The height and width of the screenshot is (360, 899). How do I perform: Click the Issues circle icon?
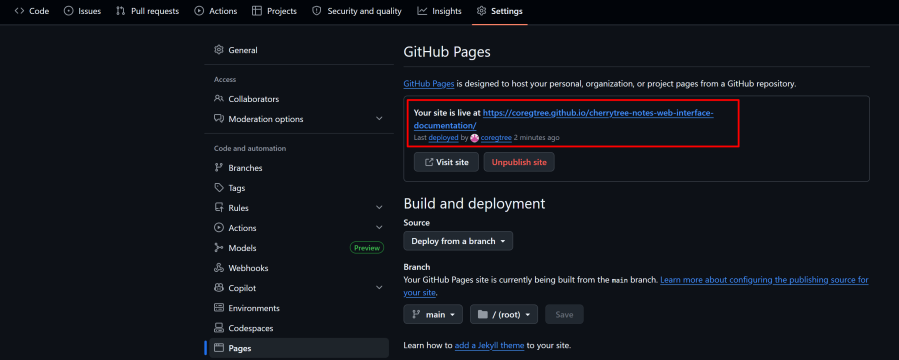click(68, 11)
